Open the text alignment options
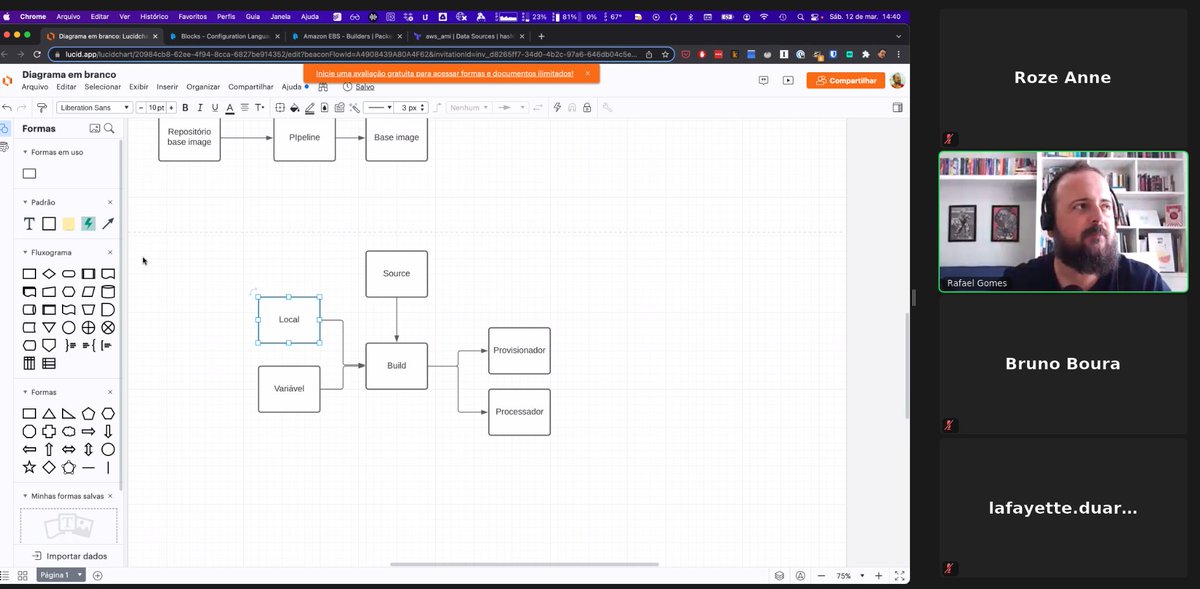 point(244,107)
